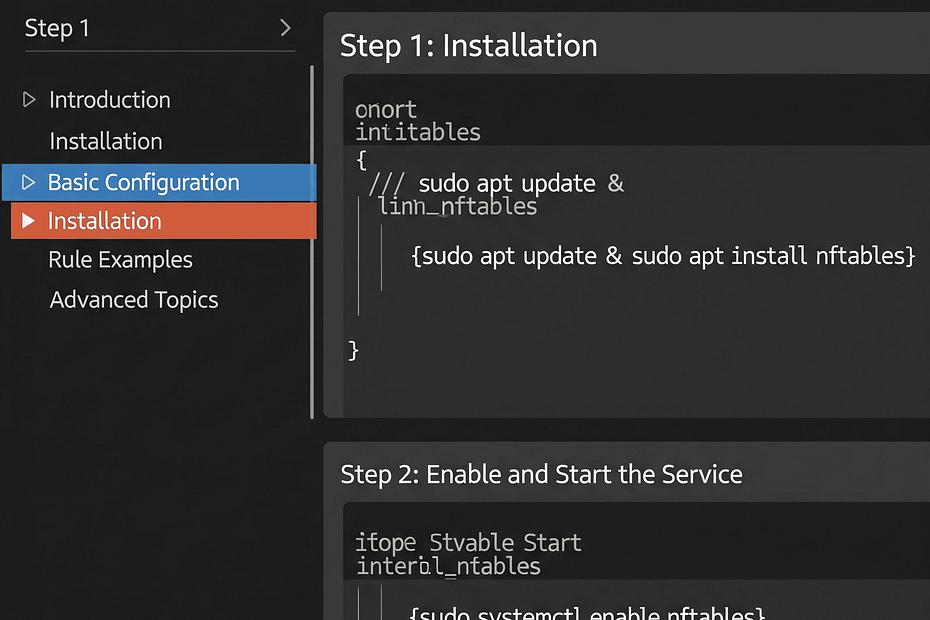
Task: Jump to Step 2: Enable and Start heading
Action: tap(541, 474)
